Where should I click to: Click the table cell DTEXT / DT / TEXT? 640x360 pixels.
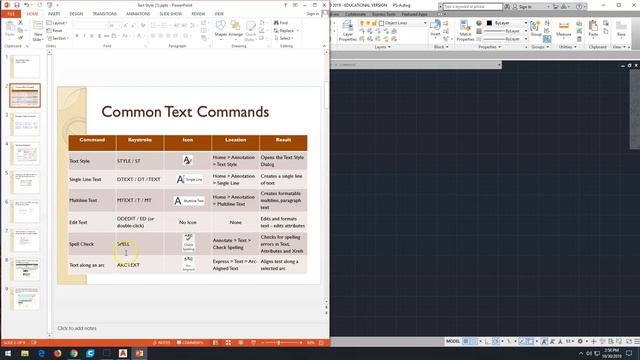[x=139, y=179]
